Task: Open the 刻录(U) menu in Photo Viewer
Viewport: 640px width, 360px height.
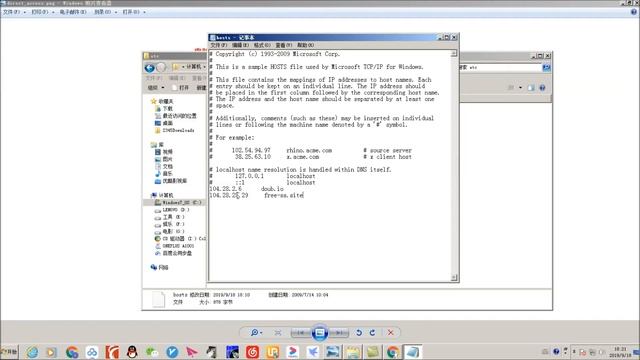Action: 105,12
